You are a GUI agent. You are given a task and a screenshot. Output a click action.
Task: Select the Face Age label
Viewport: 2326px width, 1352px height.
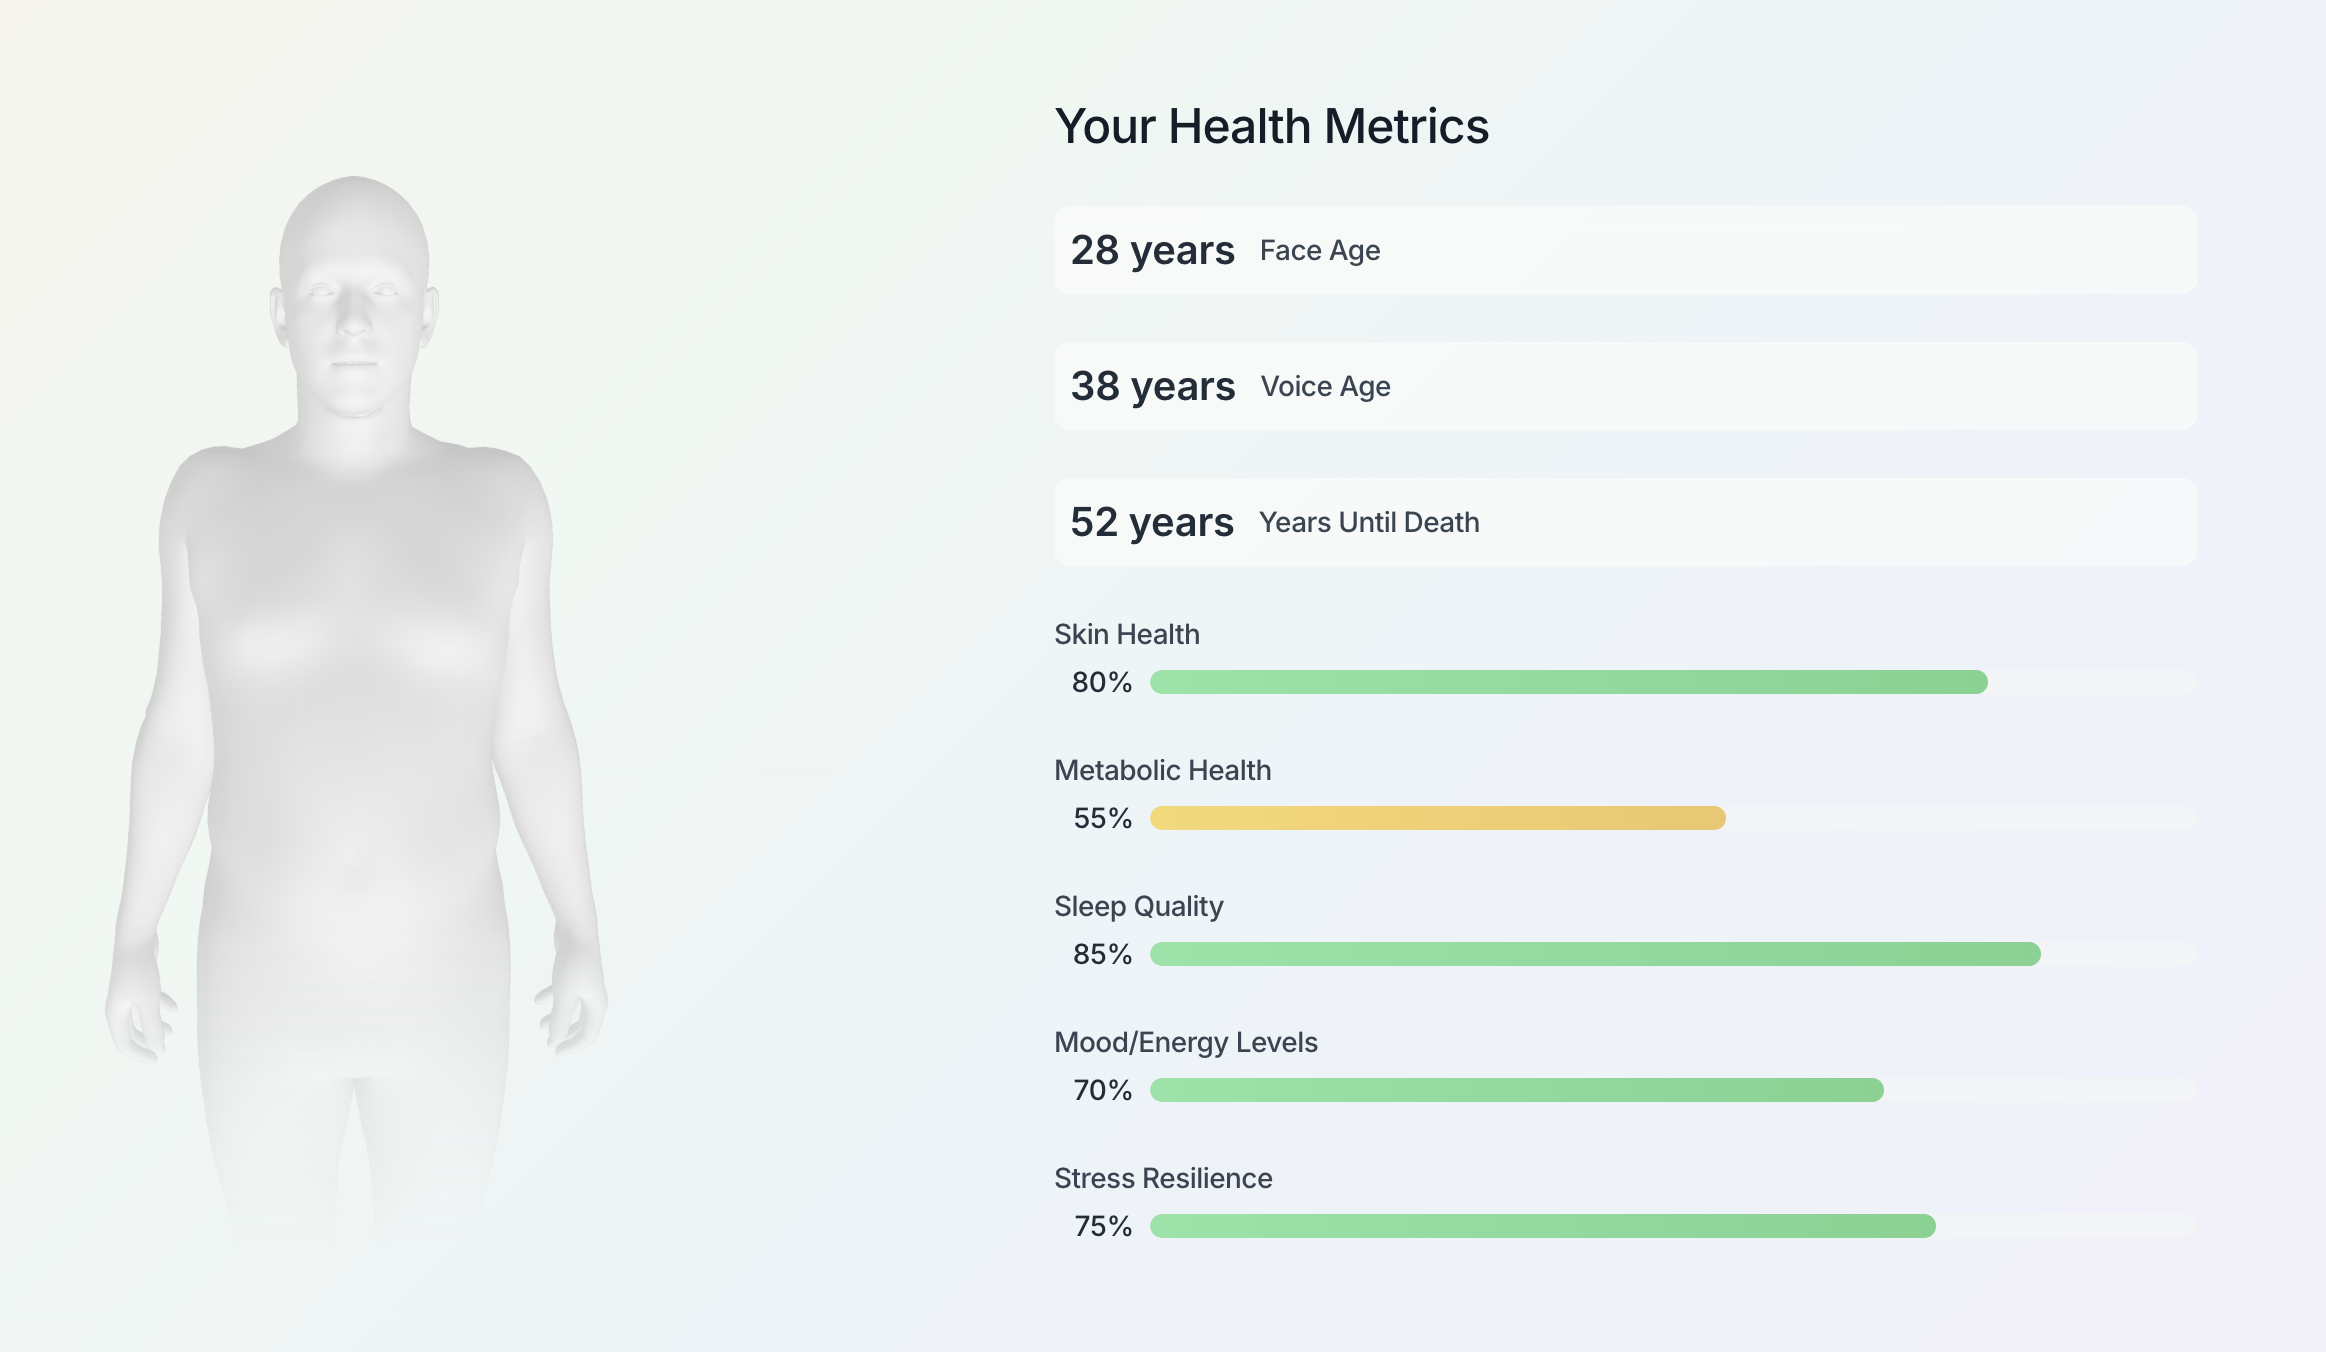click(x=1319, y=251)
